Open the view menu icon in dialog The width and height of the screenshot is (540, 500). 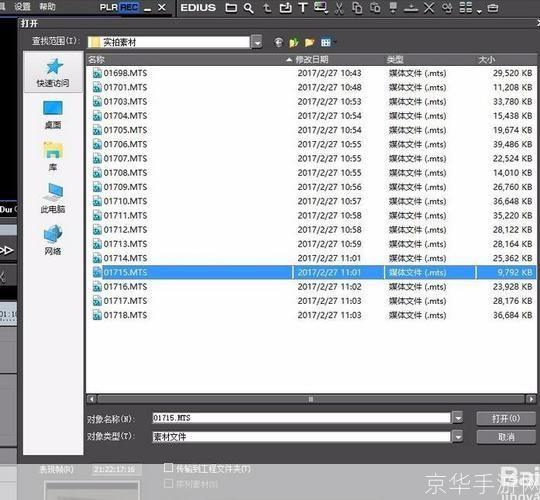[x=328, y=42]
